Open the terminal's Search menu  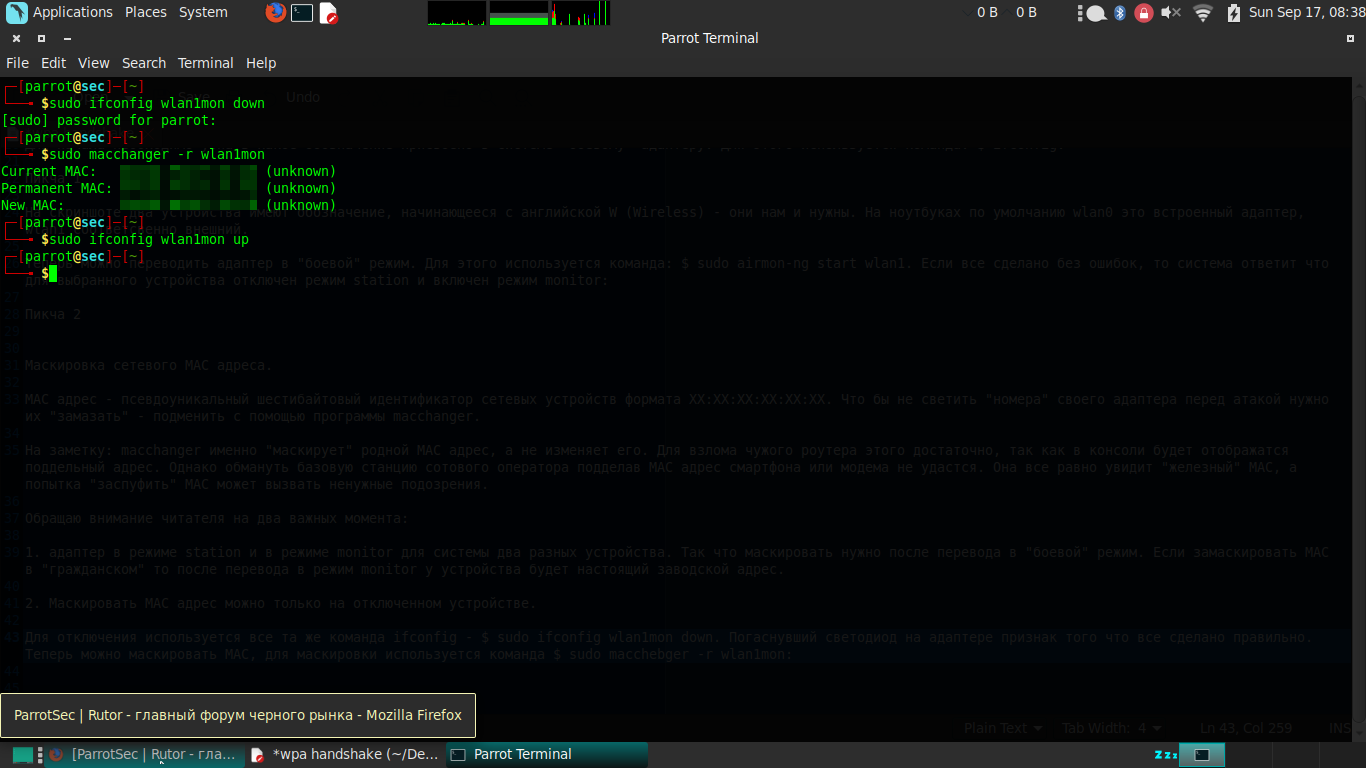[144, 63]
